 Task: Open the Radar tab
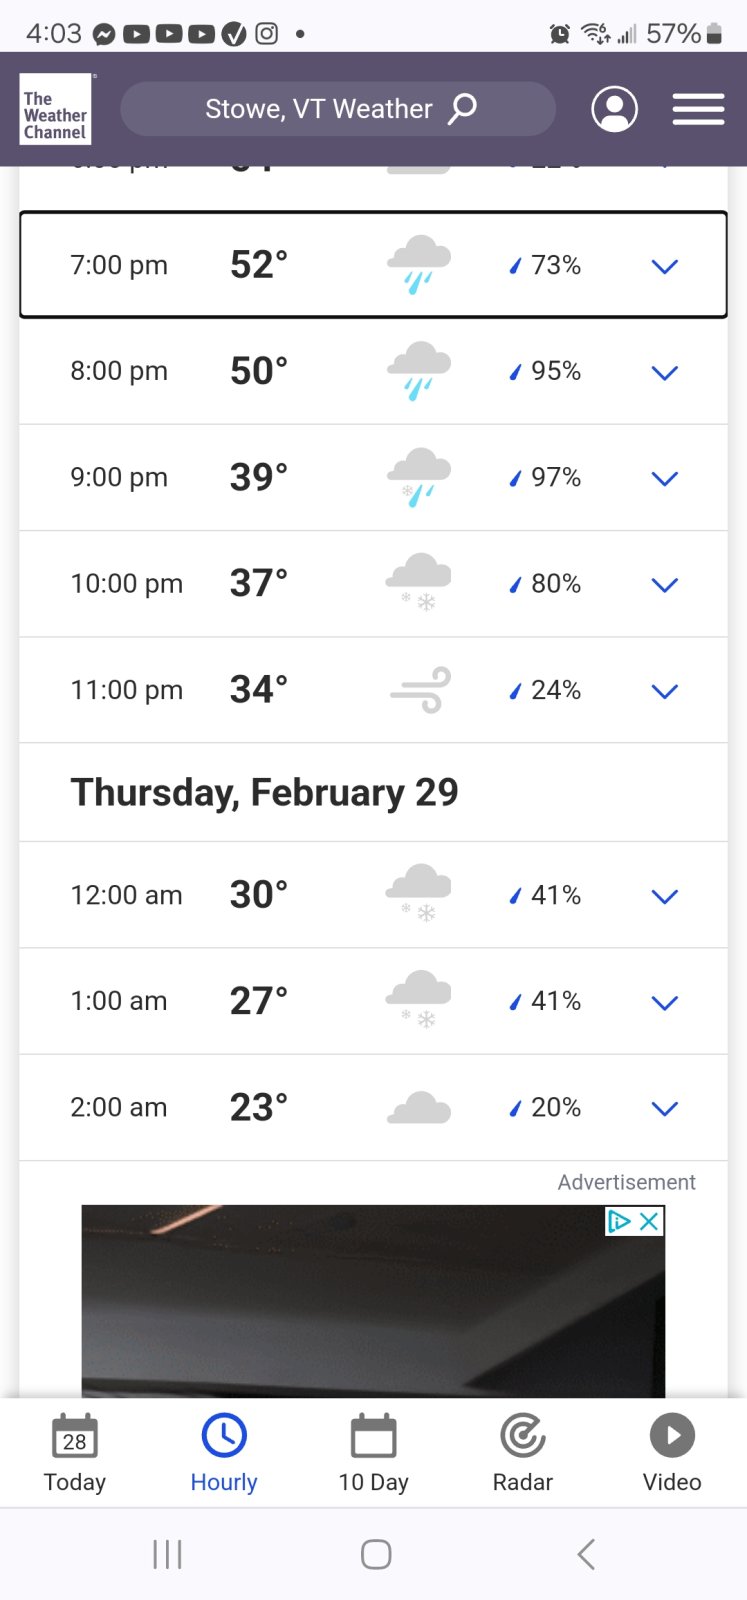coord(523,1453)
